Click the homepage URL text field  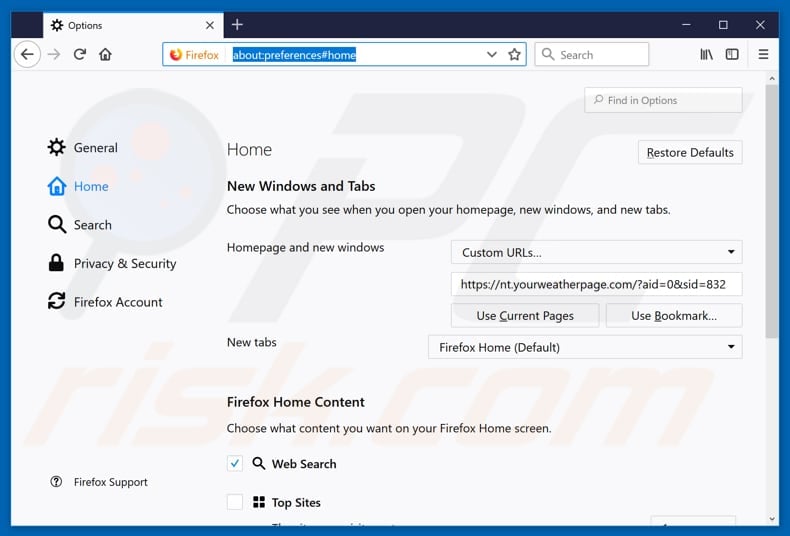pyautogui.click(x=596, y=285)
